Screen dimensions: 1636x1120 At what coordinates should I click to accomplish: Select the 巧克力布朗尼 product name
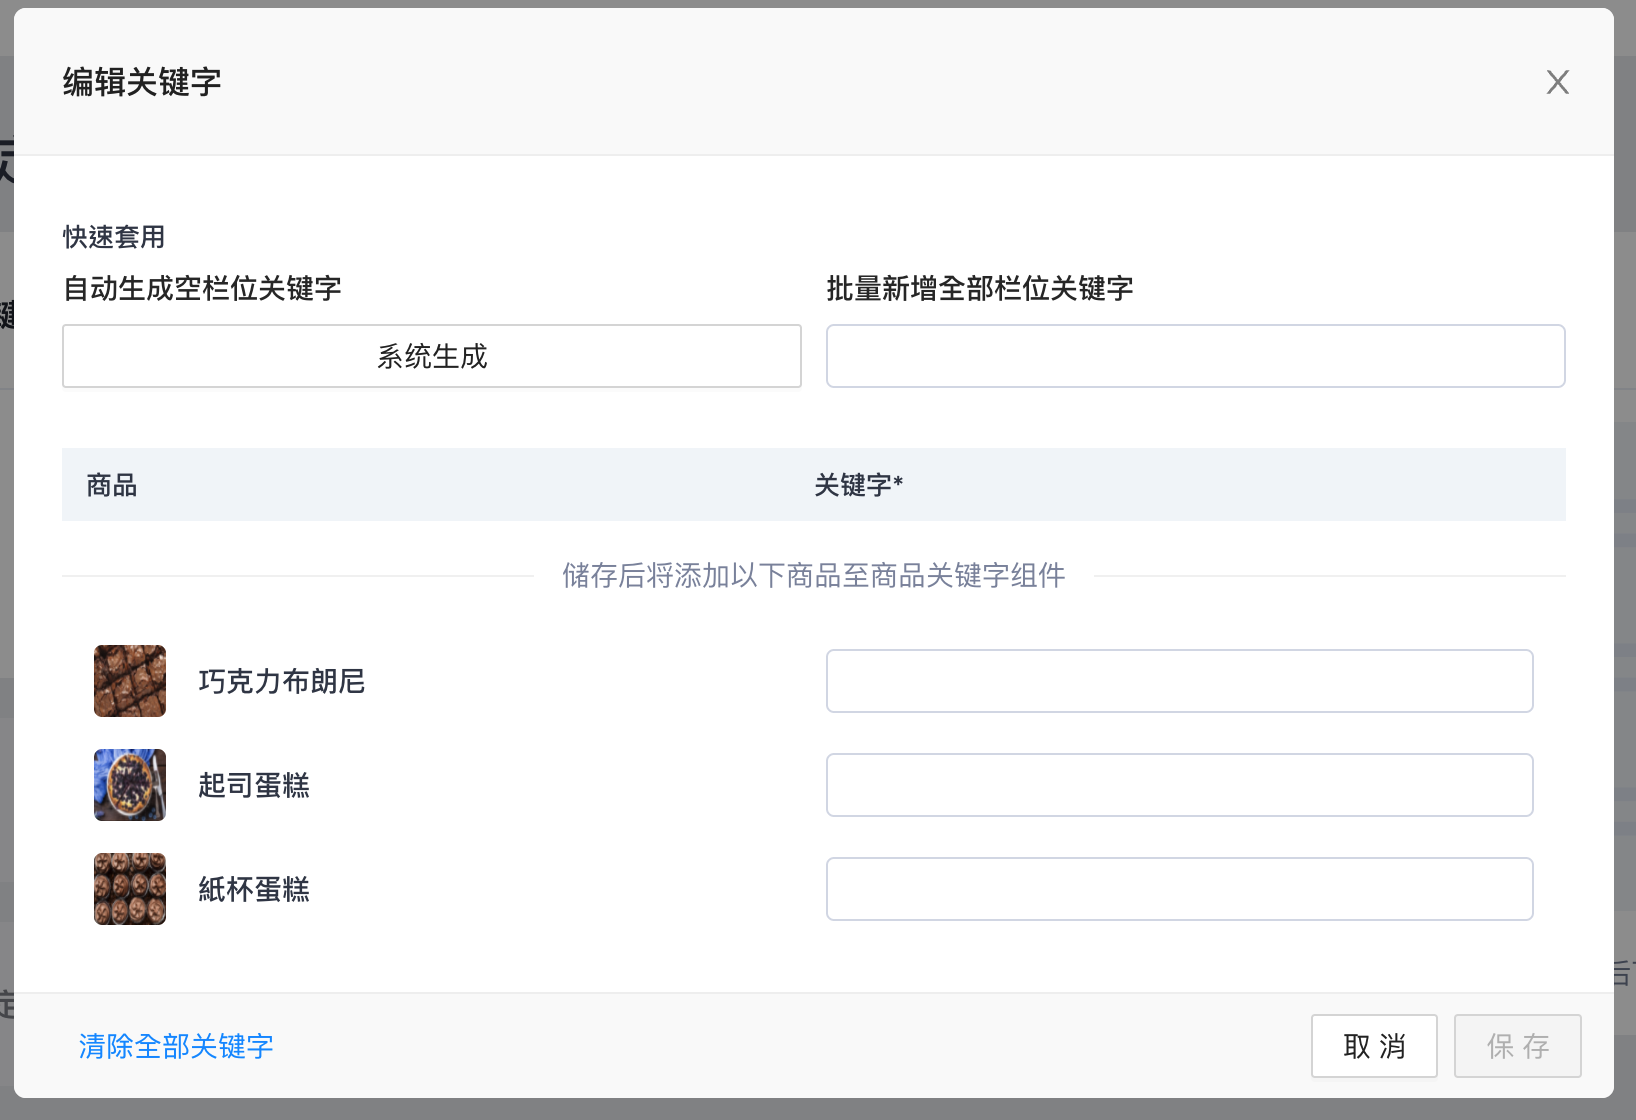click(282, 681)
